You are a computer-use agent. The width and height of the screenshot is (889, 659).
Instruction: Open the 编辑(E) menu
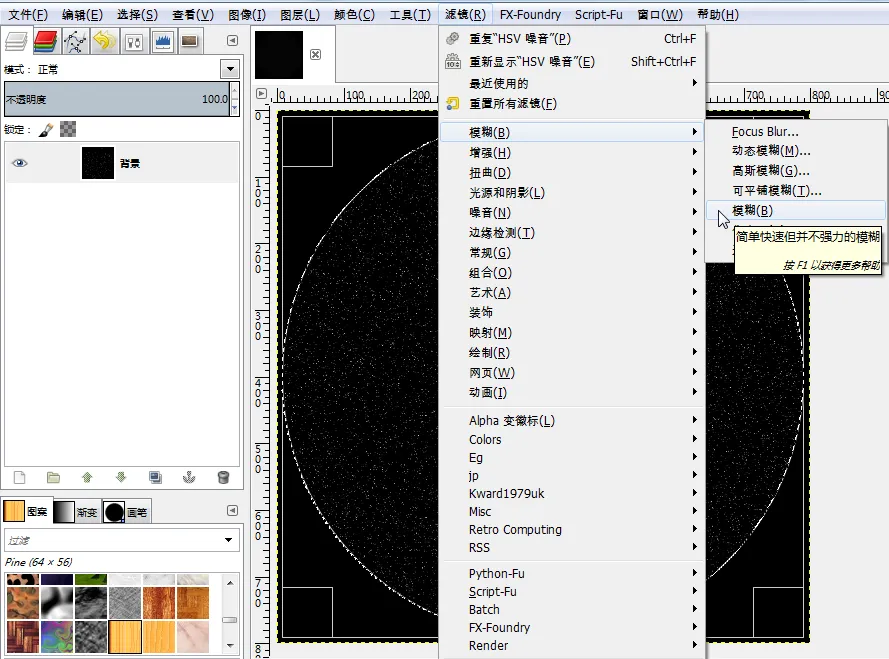(x=82, y=14)
